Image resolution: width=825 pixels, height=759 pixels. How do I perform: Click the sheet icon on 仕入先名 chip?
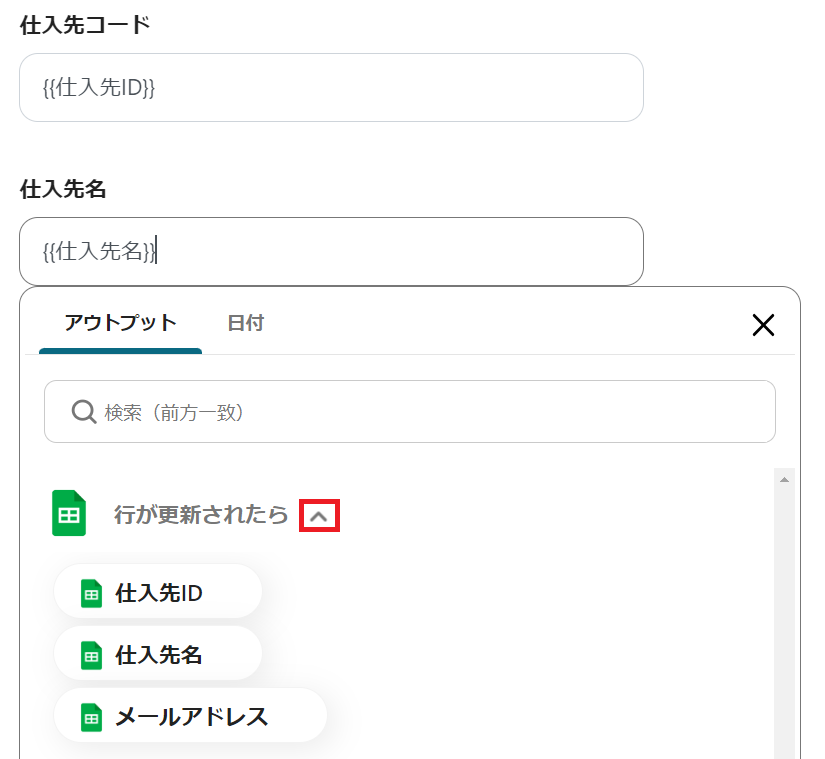point(91,656)
